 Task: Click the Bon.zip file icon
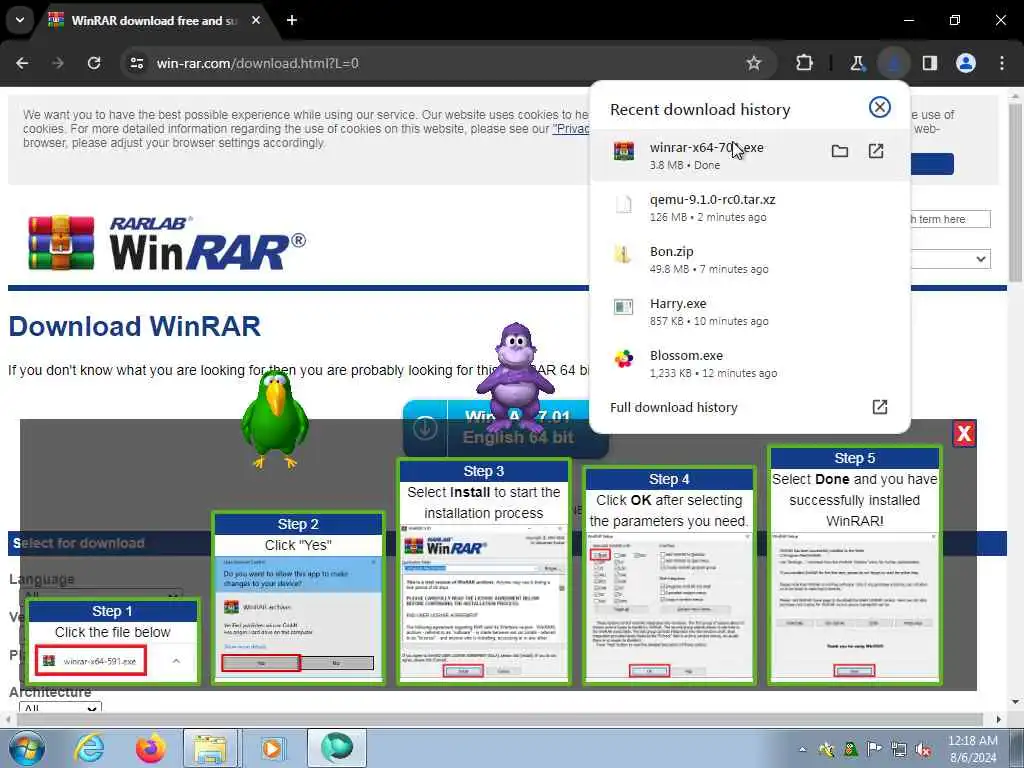pos(624,253)
